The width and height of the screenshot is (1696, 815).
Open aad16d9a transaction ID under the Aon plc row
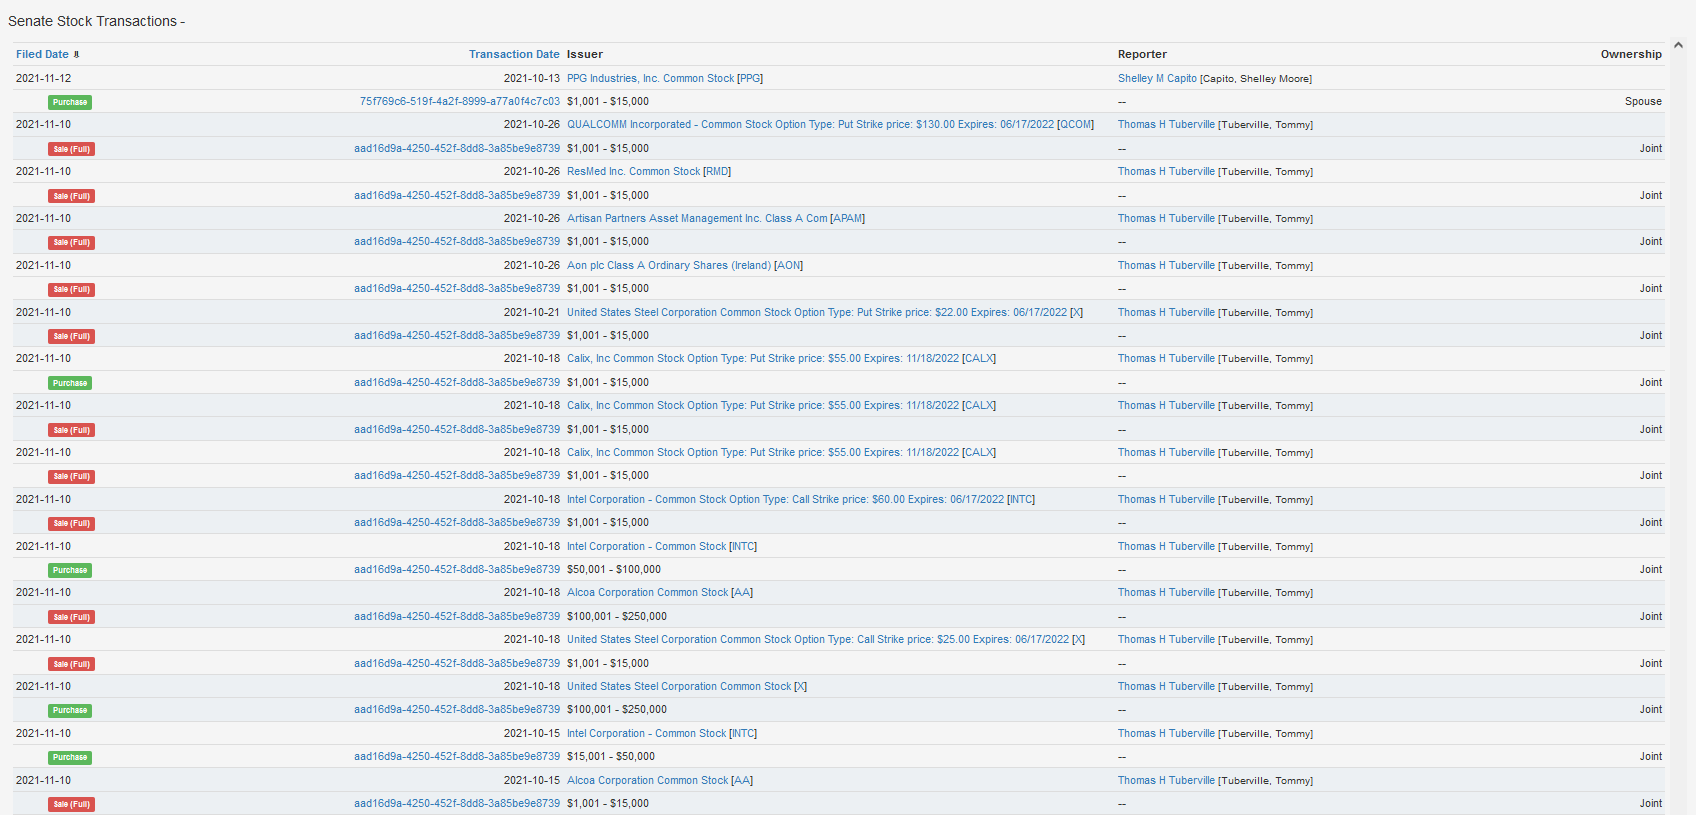pos(457,288)
